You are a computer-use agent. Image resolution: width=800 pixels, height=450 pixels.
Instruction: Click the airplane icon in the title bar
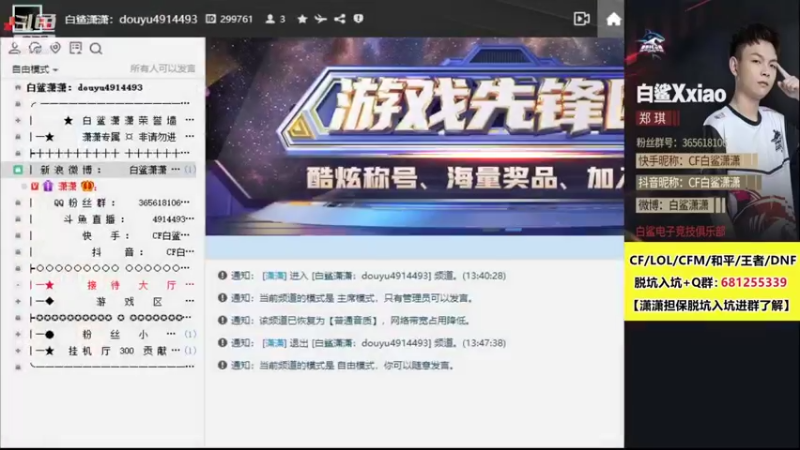(320, 19)
